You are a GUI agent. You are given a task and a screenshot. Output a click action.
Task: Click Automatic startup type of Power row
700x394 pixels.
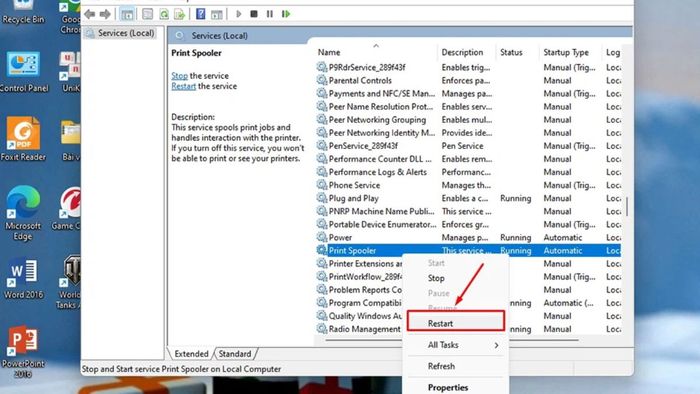[x=562, y=237]
